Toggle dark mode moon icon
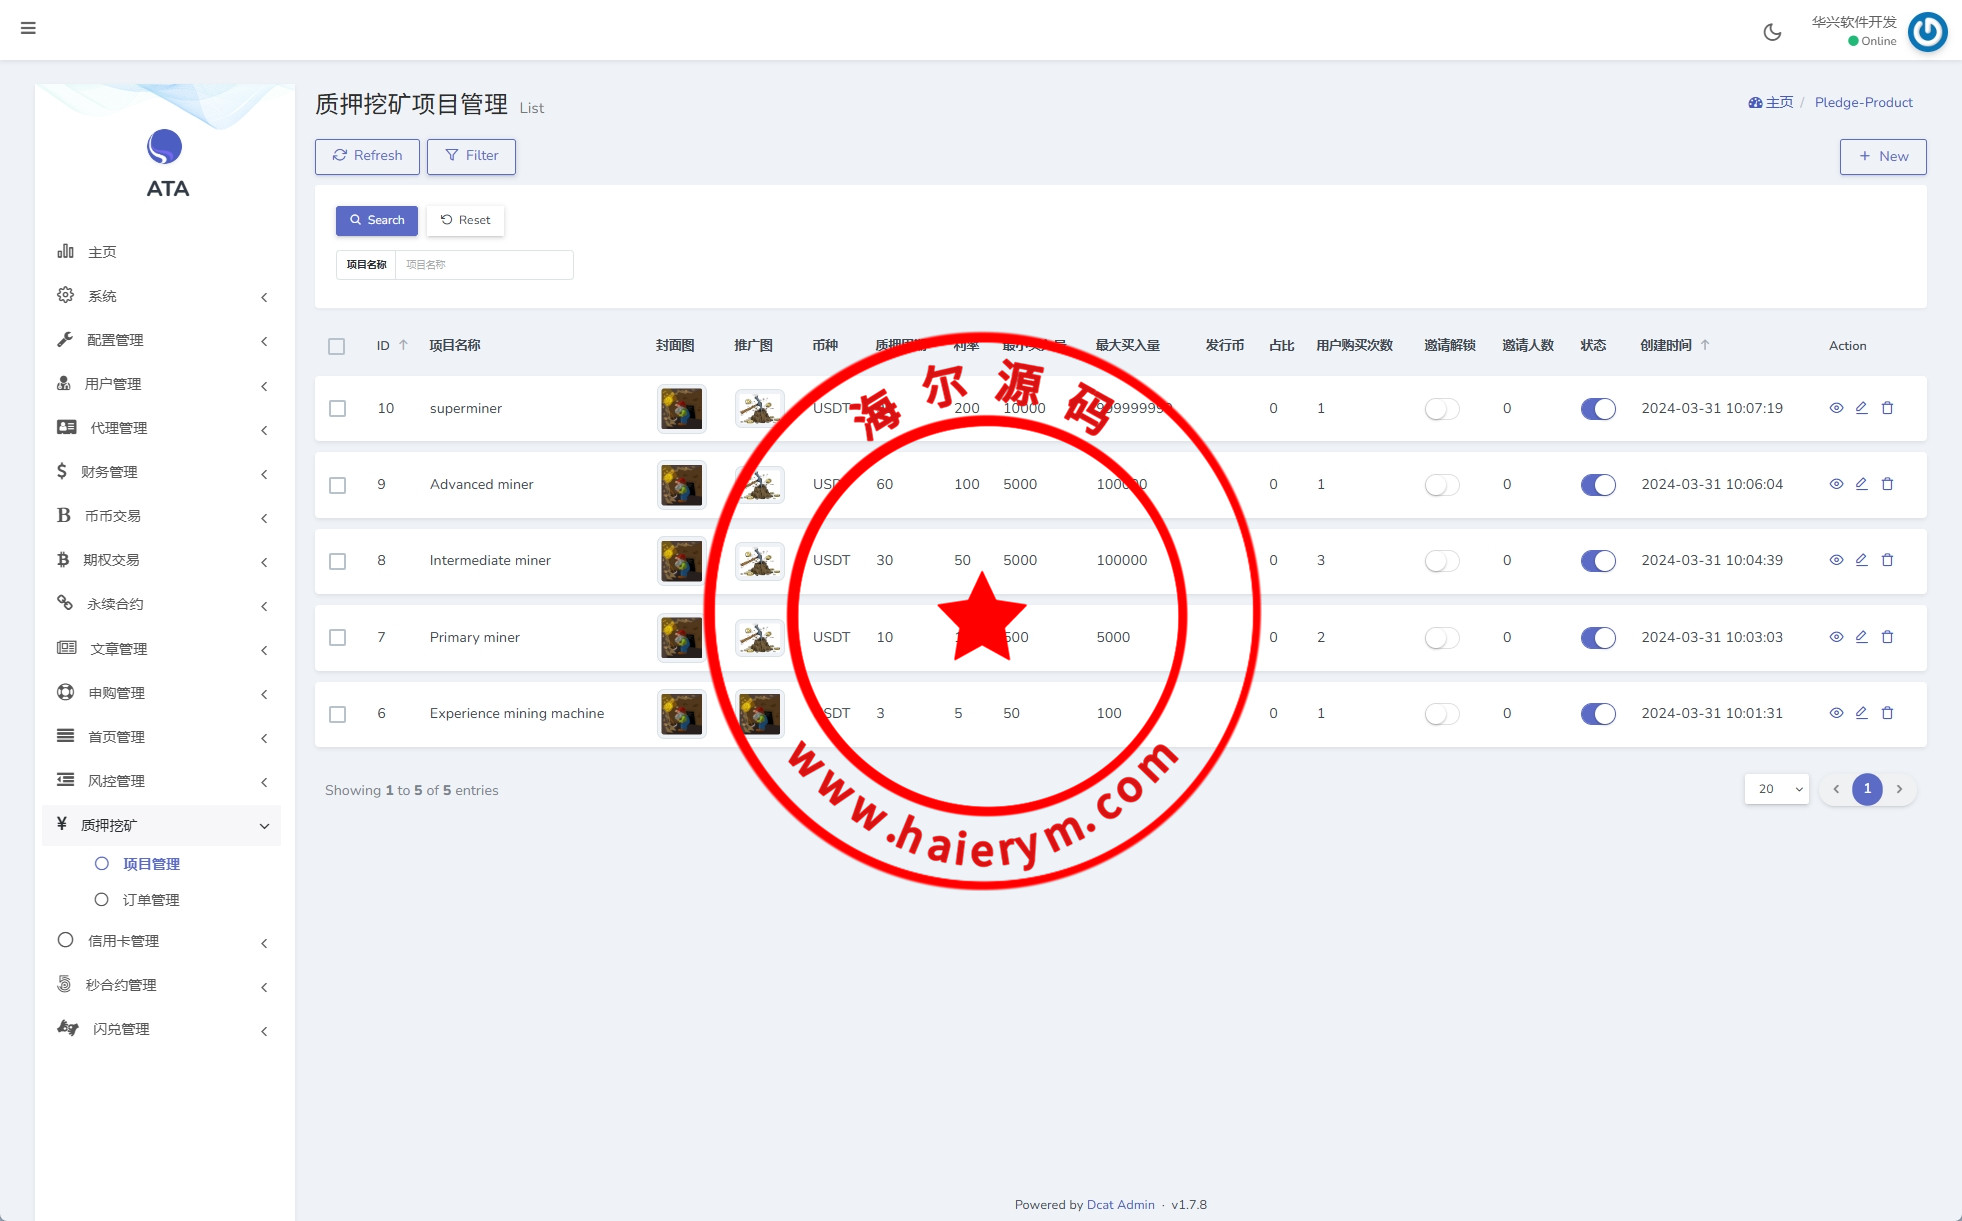1962x1221 pixels. pyautogui.click(x=1772, y=32)
